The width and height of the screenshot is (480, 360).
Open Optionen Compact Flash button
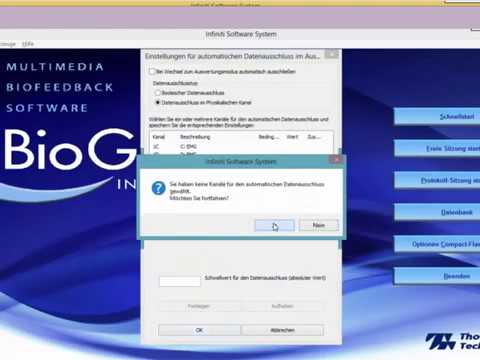[x=437, y=244]
